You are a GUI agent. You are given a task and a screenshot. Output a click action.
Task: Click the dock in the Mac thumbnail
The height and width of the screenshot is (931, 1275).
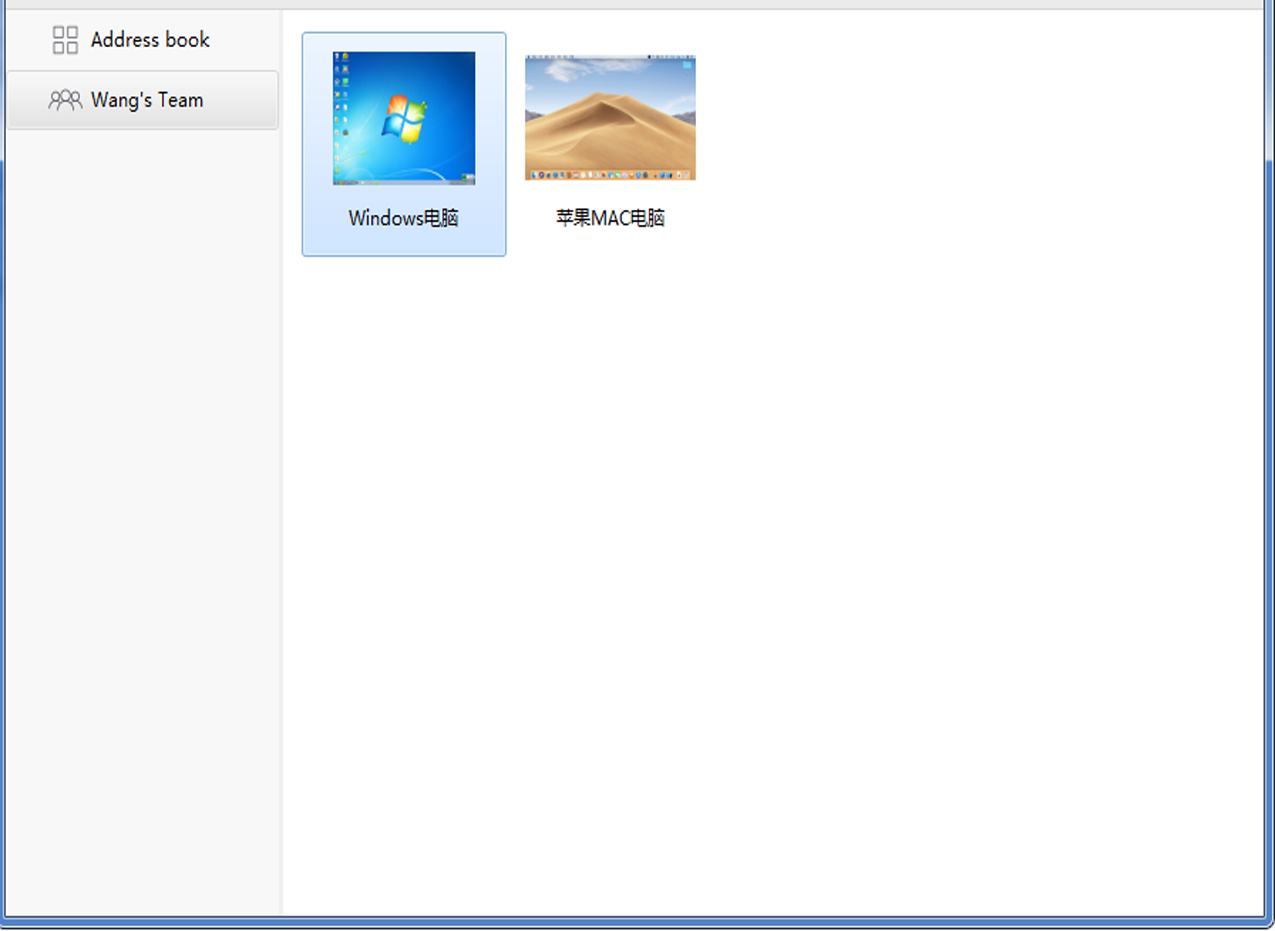click(610, 175)
